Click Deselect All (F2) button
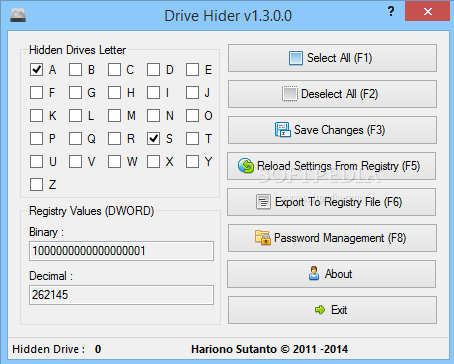The height and width of the screenshot is (364, 454). tap(332, 94)
